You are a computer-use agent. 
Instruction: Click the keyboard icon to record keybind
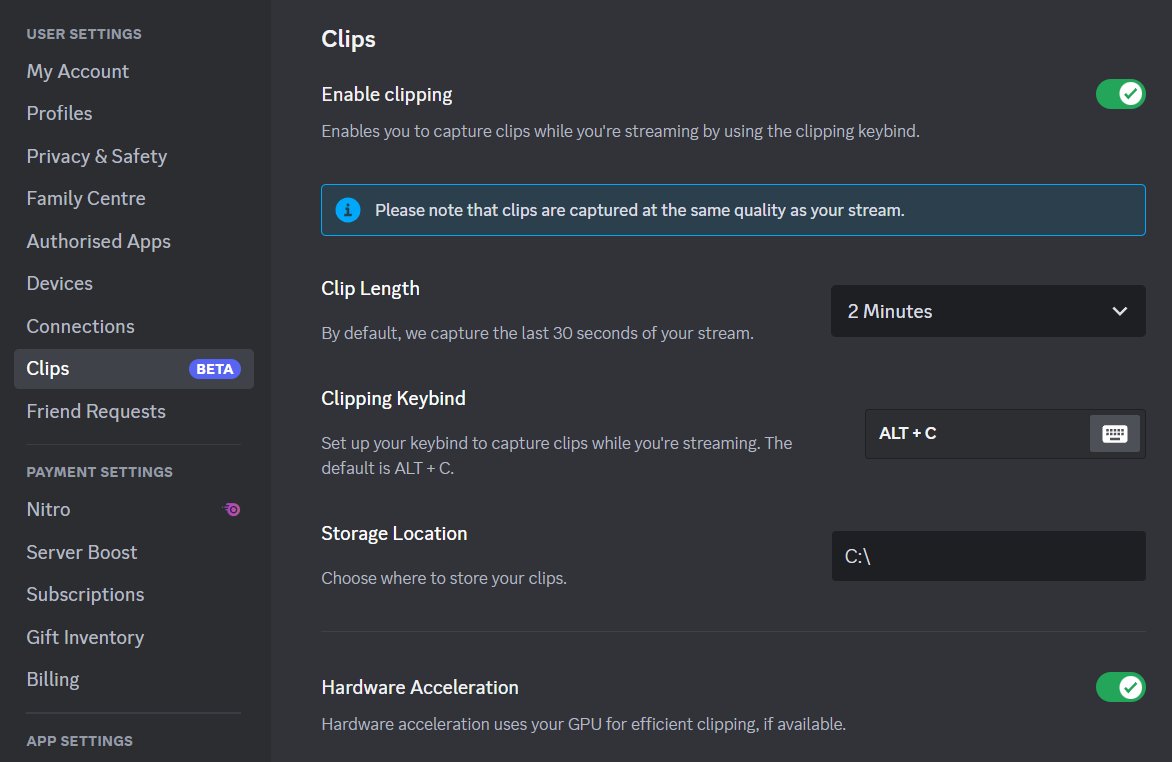1114,434
